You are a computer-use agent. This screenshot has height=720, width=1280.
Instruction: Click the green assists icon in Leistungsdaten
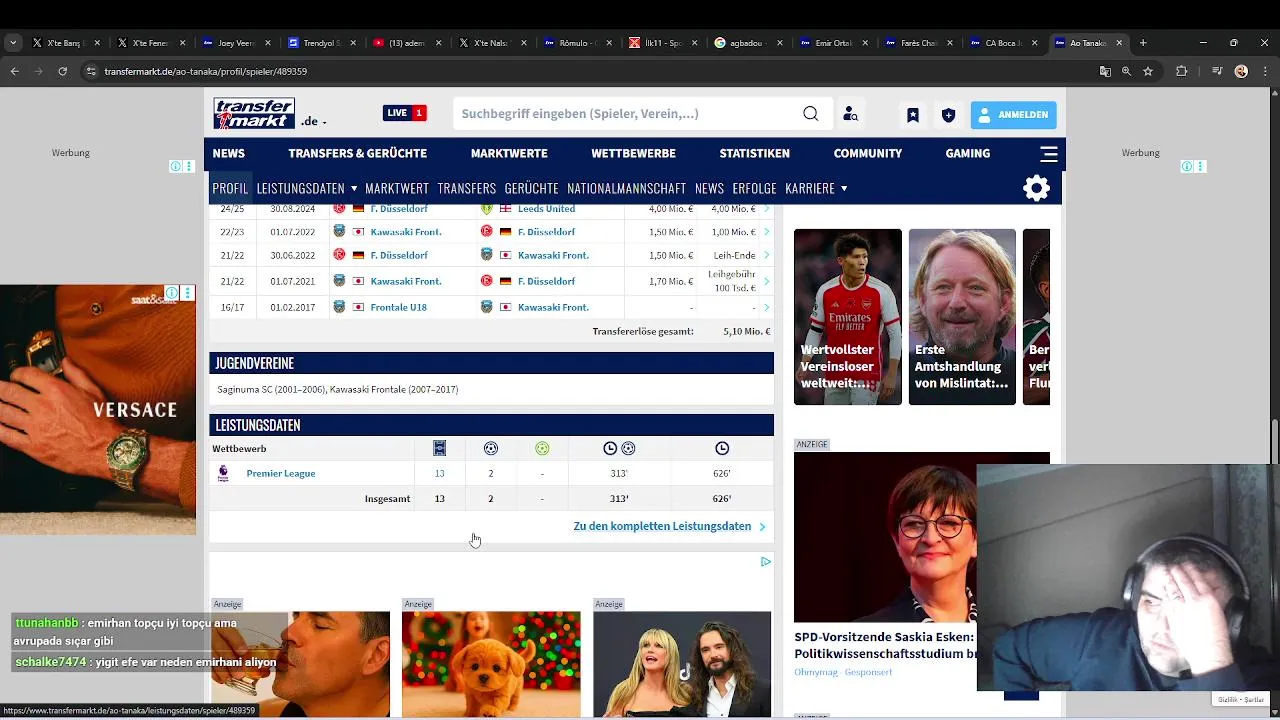542,448
